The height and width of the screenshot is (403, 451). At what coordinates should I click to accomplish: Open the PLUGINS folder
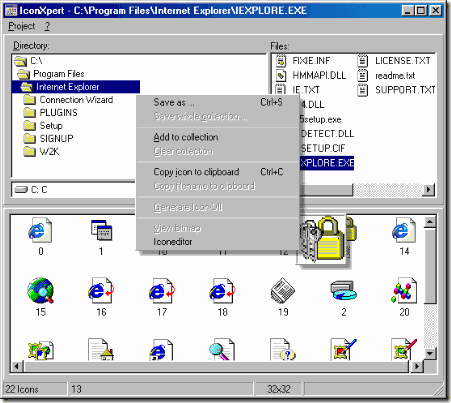[x=51, y=113]
